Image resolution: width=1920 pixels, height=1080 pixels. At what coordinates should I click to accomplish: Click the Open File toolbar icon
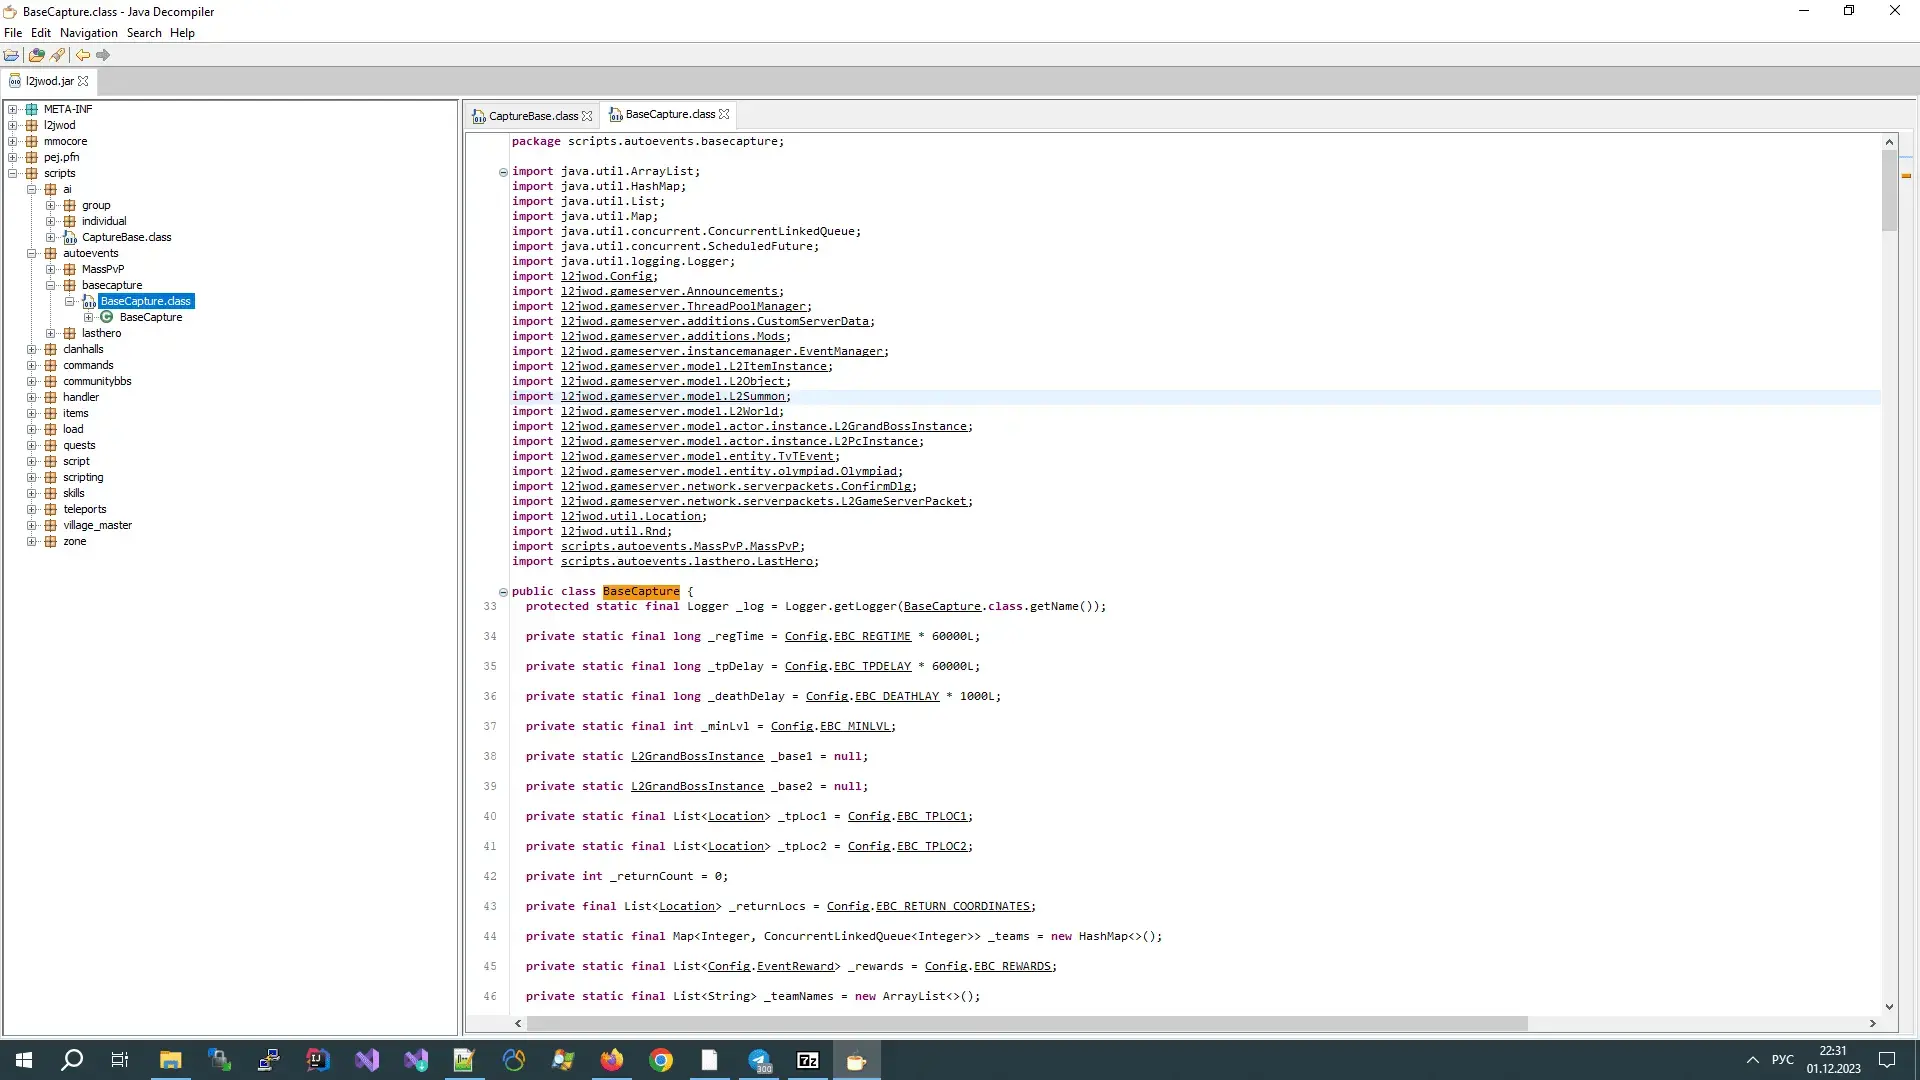click(11, 55)
